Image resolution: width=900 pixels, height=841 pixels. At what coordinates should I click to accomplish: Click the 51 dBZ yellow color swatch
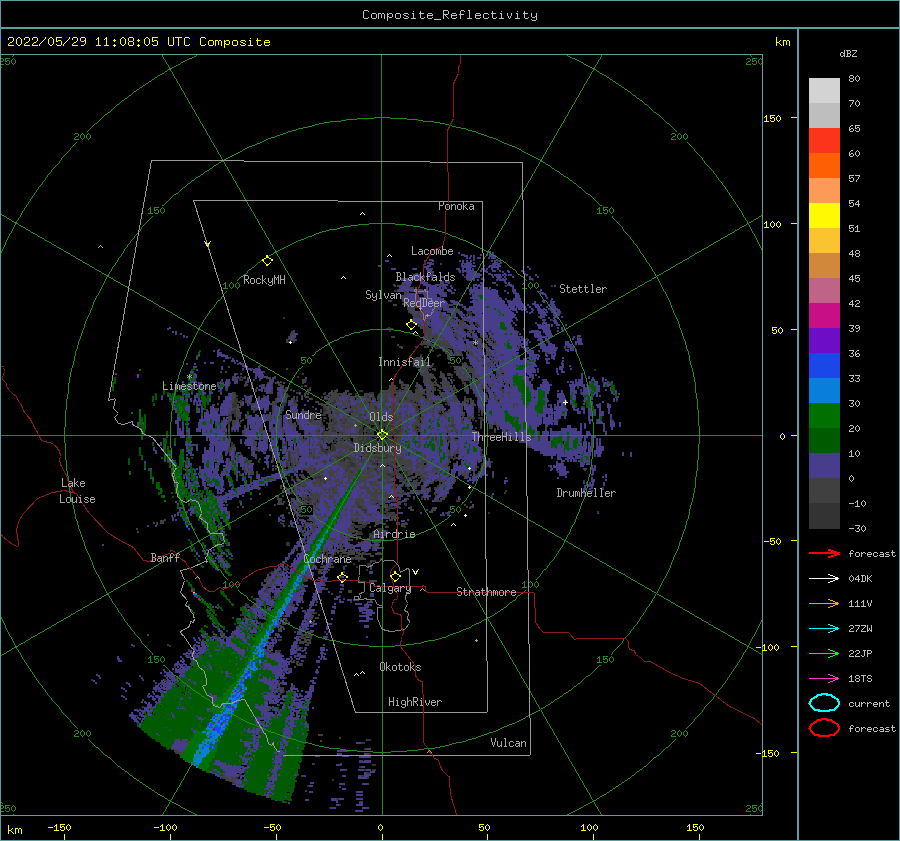click(824, 216)
